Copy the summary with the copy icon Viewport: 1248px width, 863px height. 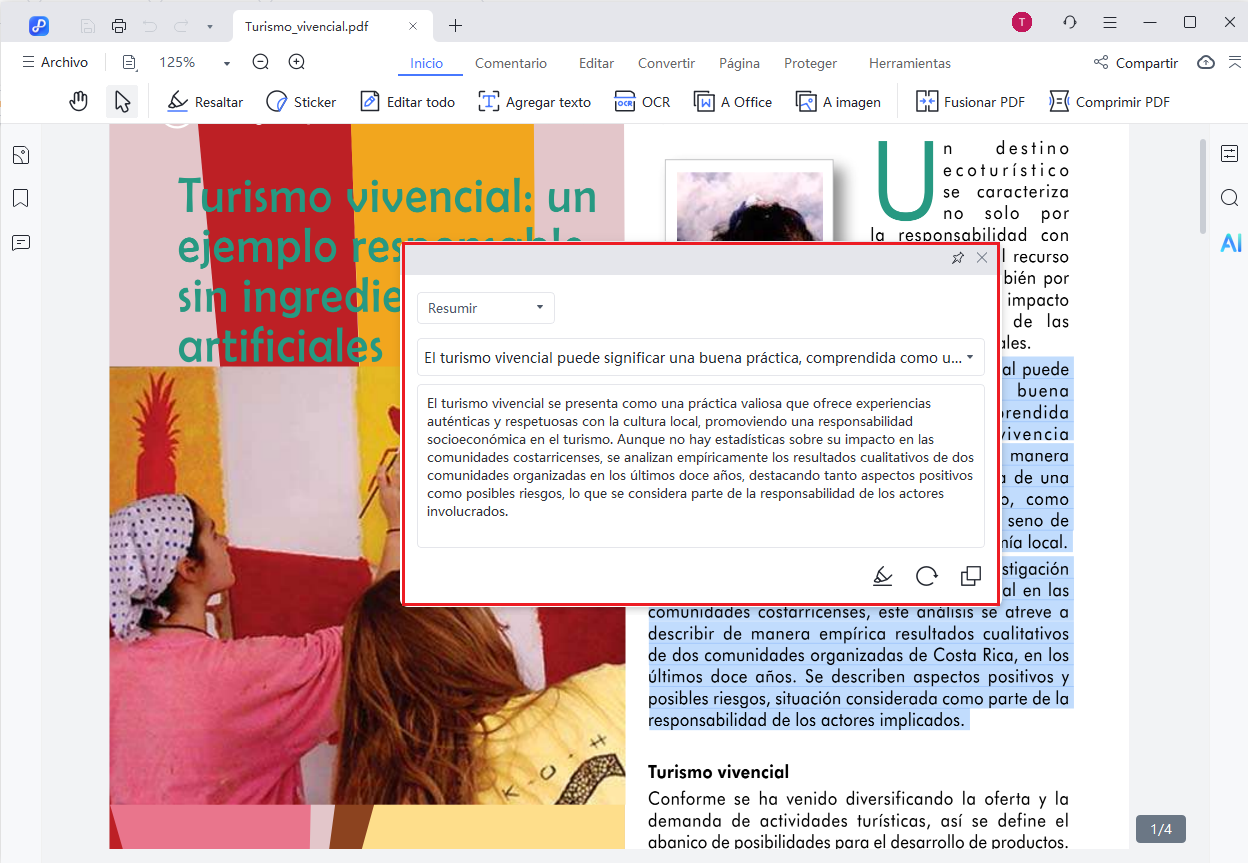[x=970, y=576]
